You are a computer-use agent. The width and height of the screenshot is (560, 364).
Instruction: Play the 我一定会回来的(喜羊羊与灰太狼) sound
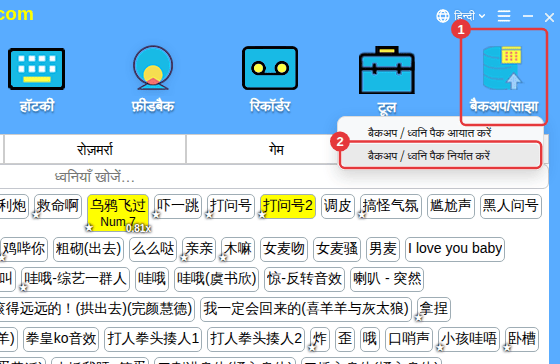(306, 309)
